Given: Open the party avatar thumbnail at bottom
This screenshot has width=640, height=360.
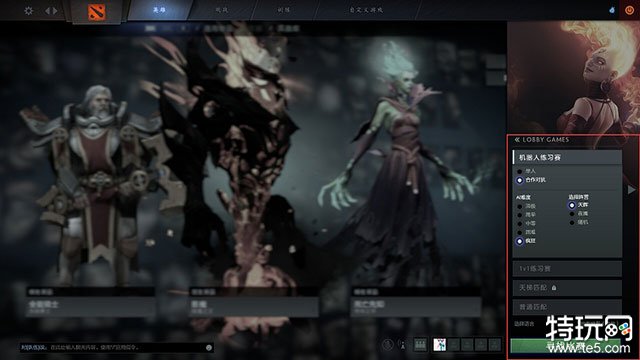Looking at the screenshot, I should point(439,344).
